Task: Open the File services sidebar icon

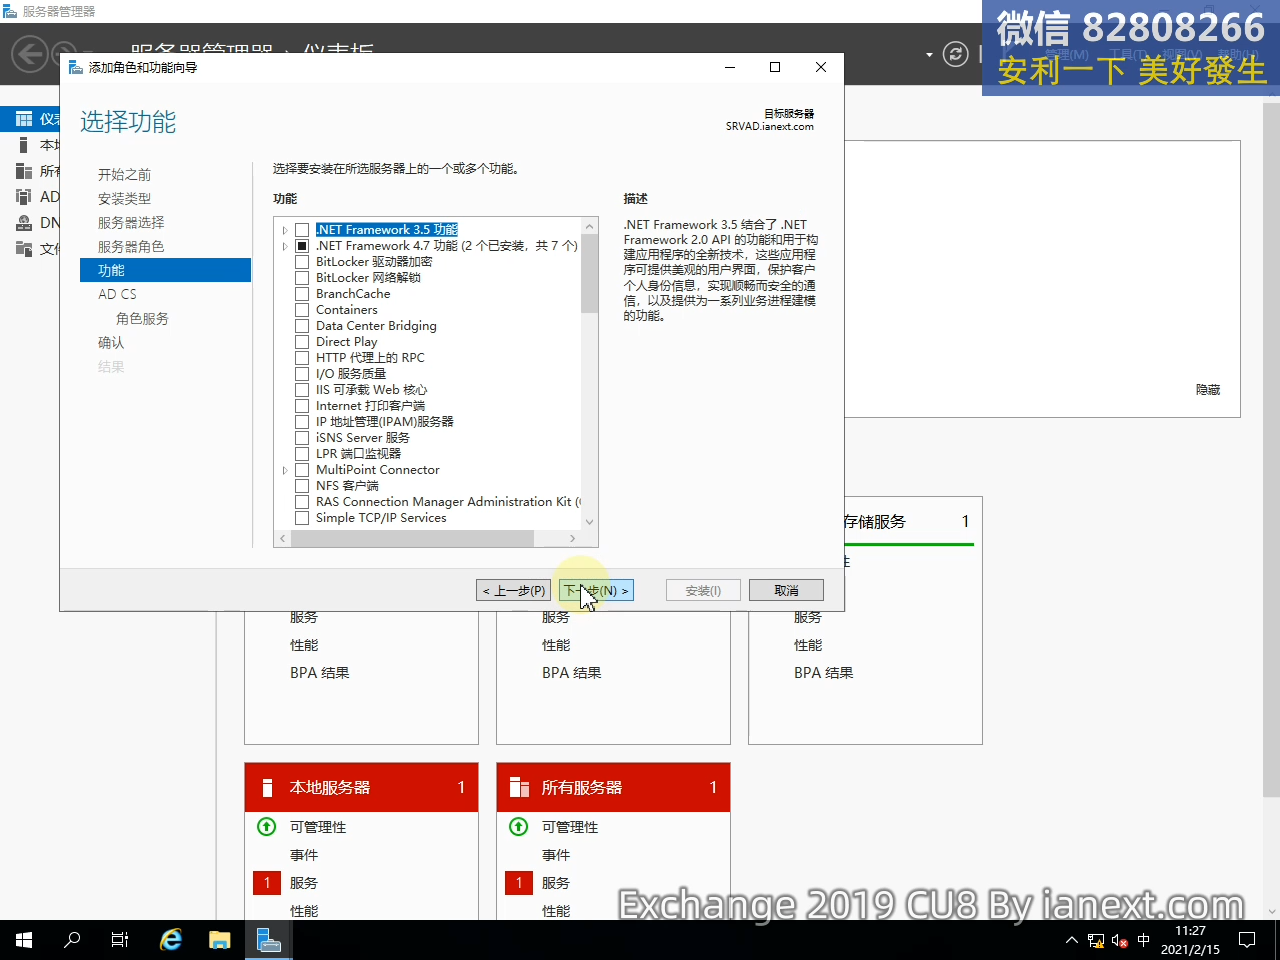Action: point(24,249)
